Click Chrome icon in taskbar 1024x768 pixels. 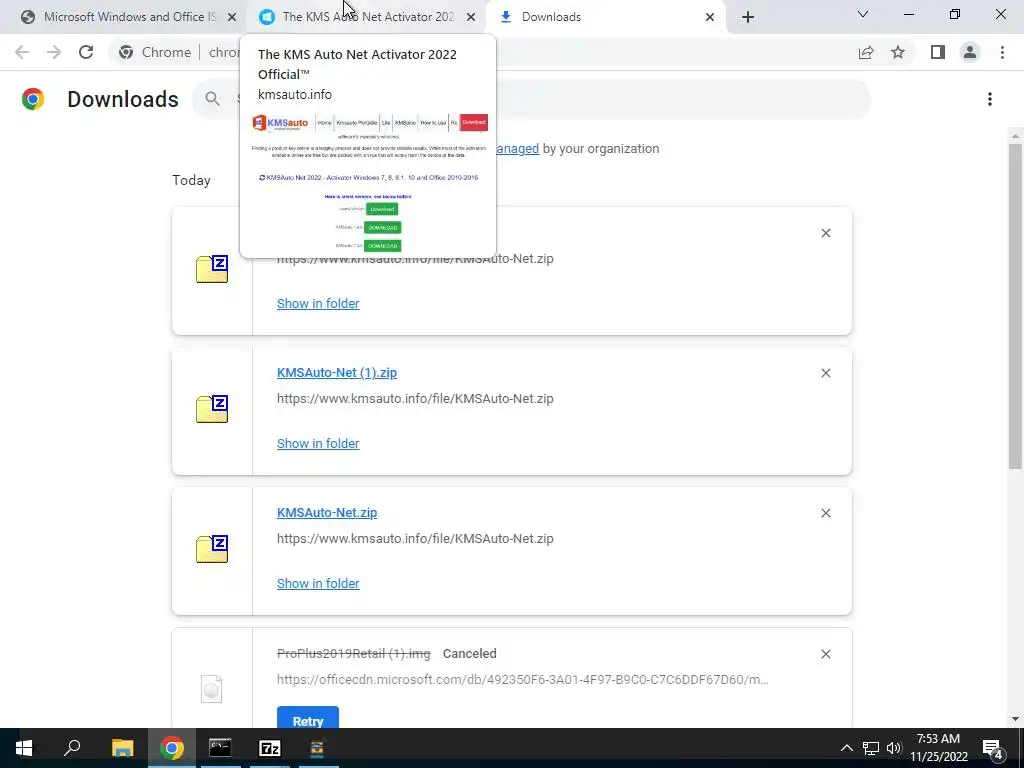click(x=172, y=748)
